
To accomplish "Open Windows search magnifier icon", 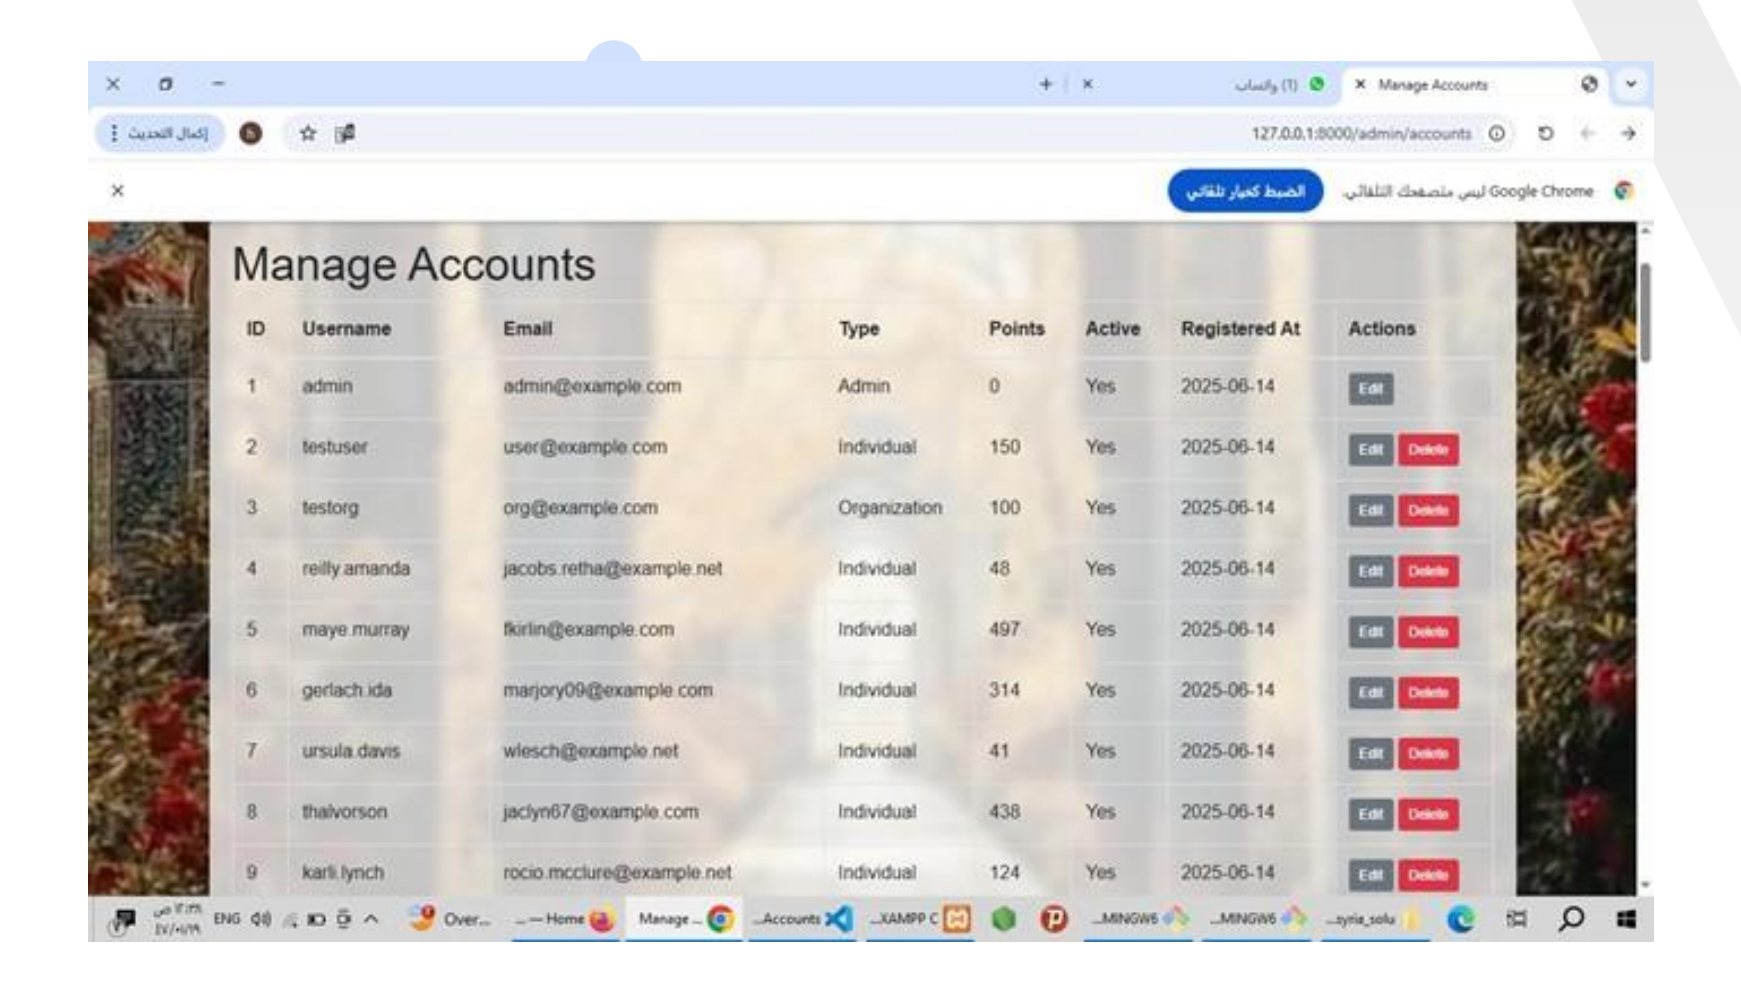I will [1571, 918].
